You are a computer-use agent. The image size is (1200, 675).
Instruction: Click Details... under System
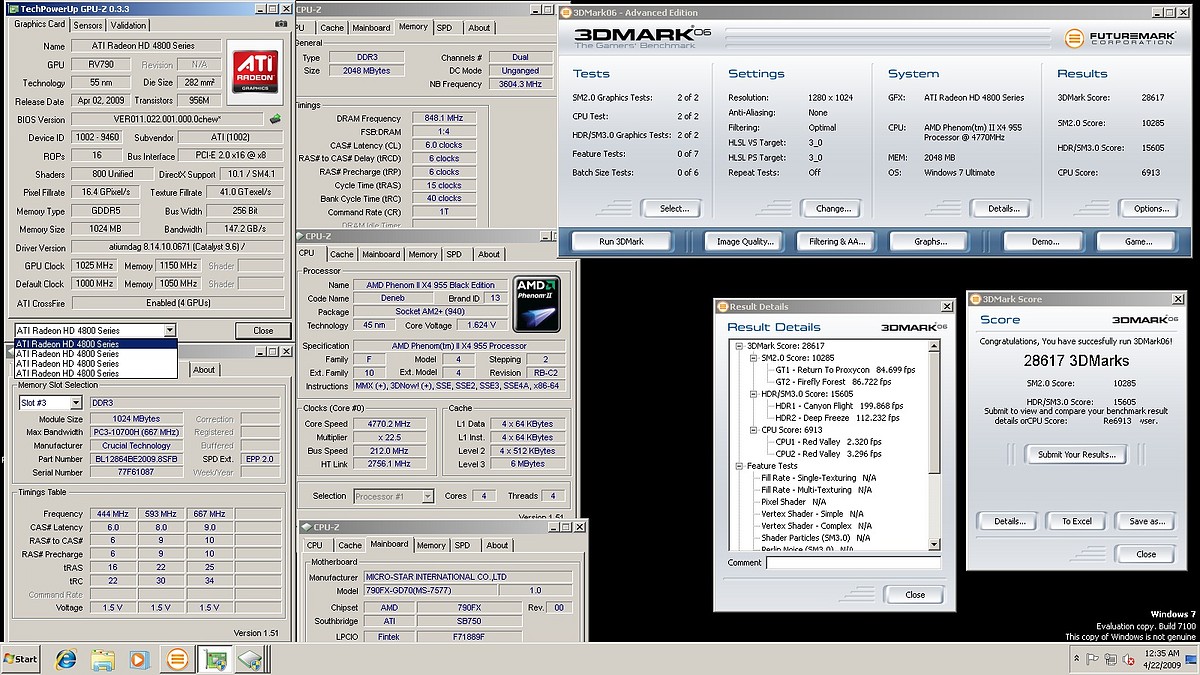click(1003, 208)
